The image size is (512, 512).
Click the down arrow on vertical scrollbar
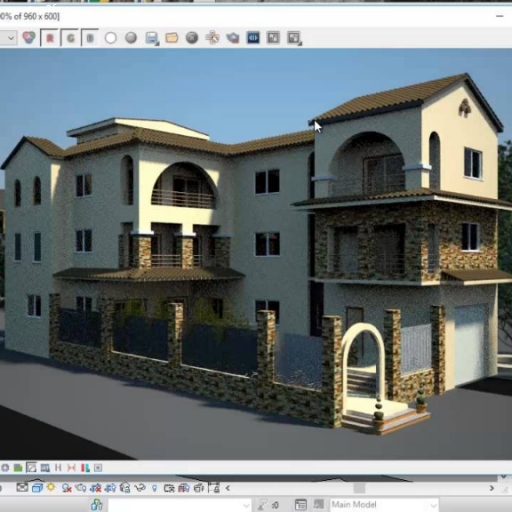[504, 477]
